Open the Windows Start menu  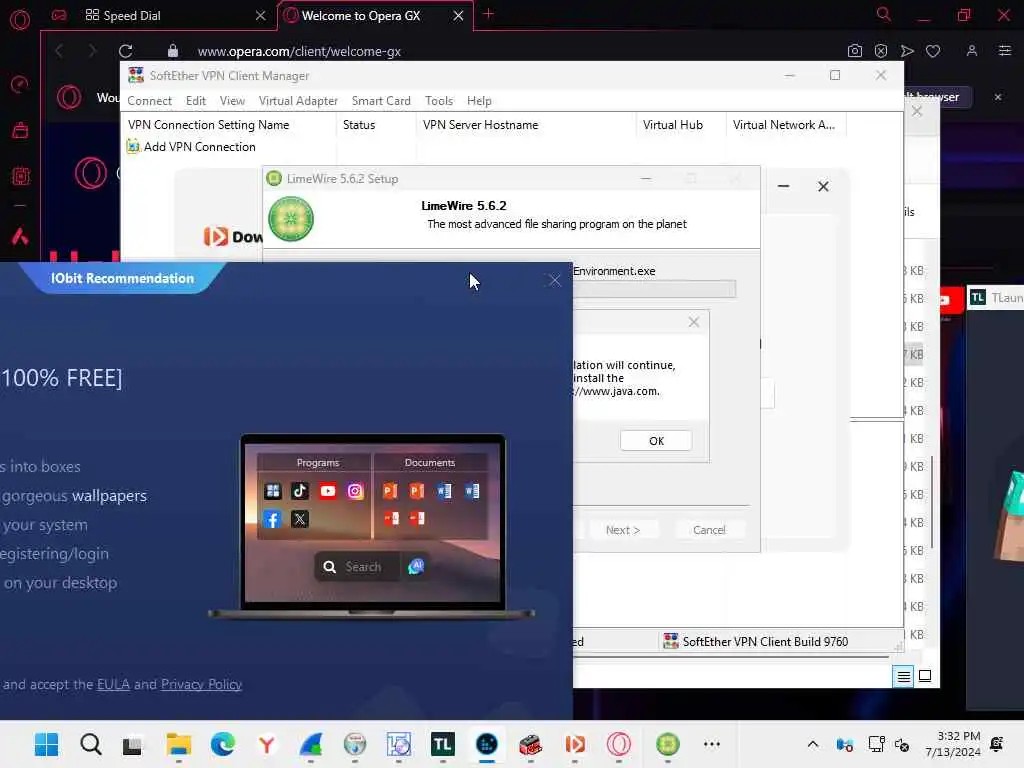point(46,744)
